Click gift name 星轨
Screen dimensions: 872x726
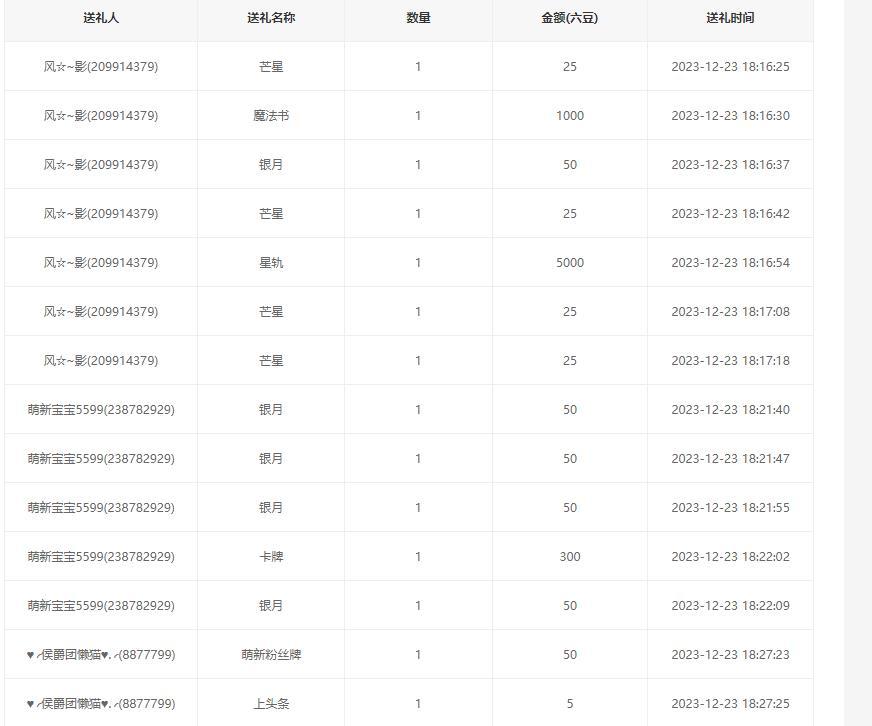[271, 263]
